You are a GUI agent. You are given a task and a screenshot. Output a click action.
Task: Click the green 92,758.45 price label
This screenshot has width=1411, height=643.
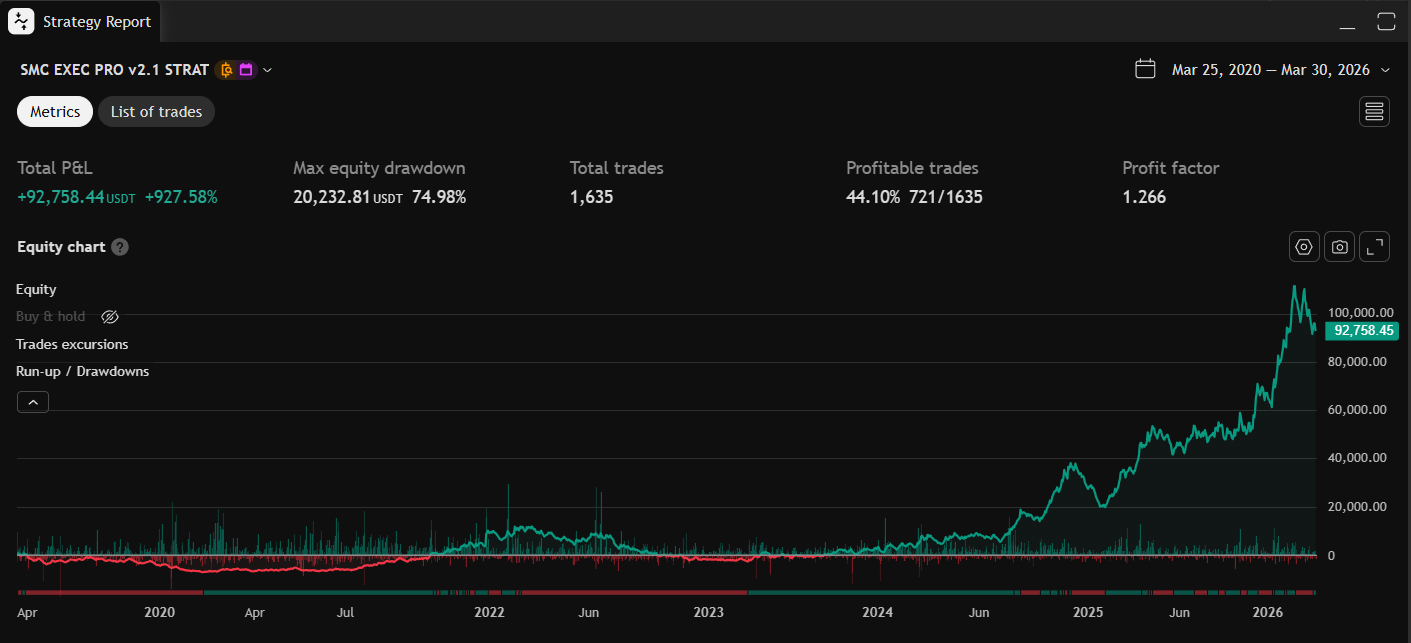1362,330
